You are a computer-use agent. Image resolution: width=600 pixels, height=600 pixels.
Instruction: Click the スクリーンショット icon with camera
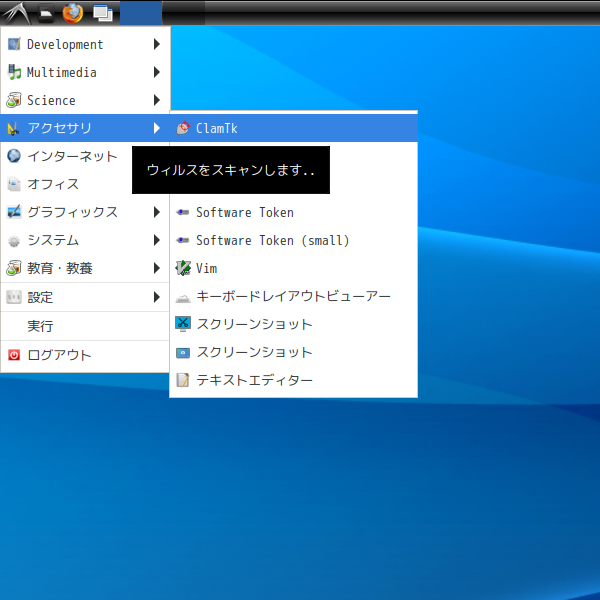click(183, 352)
